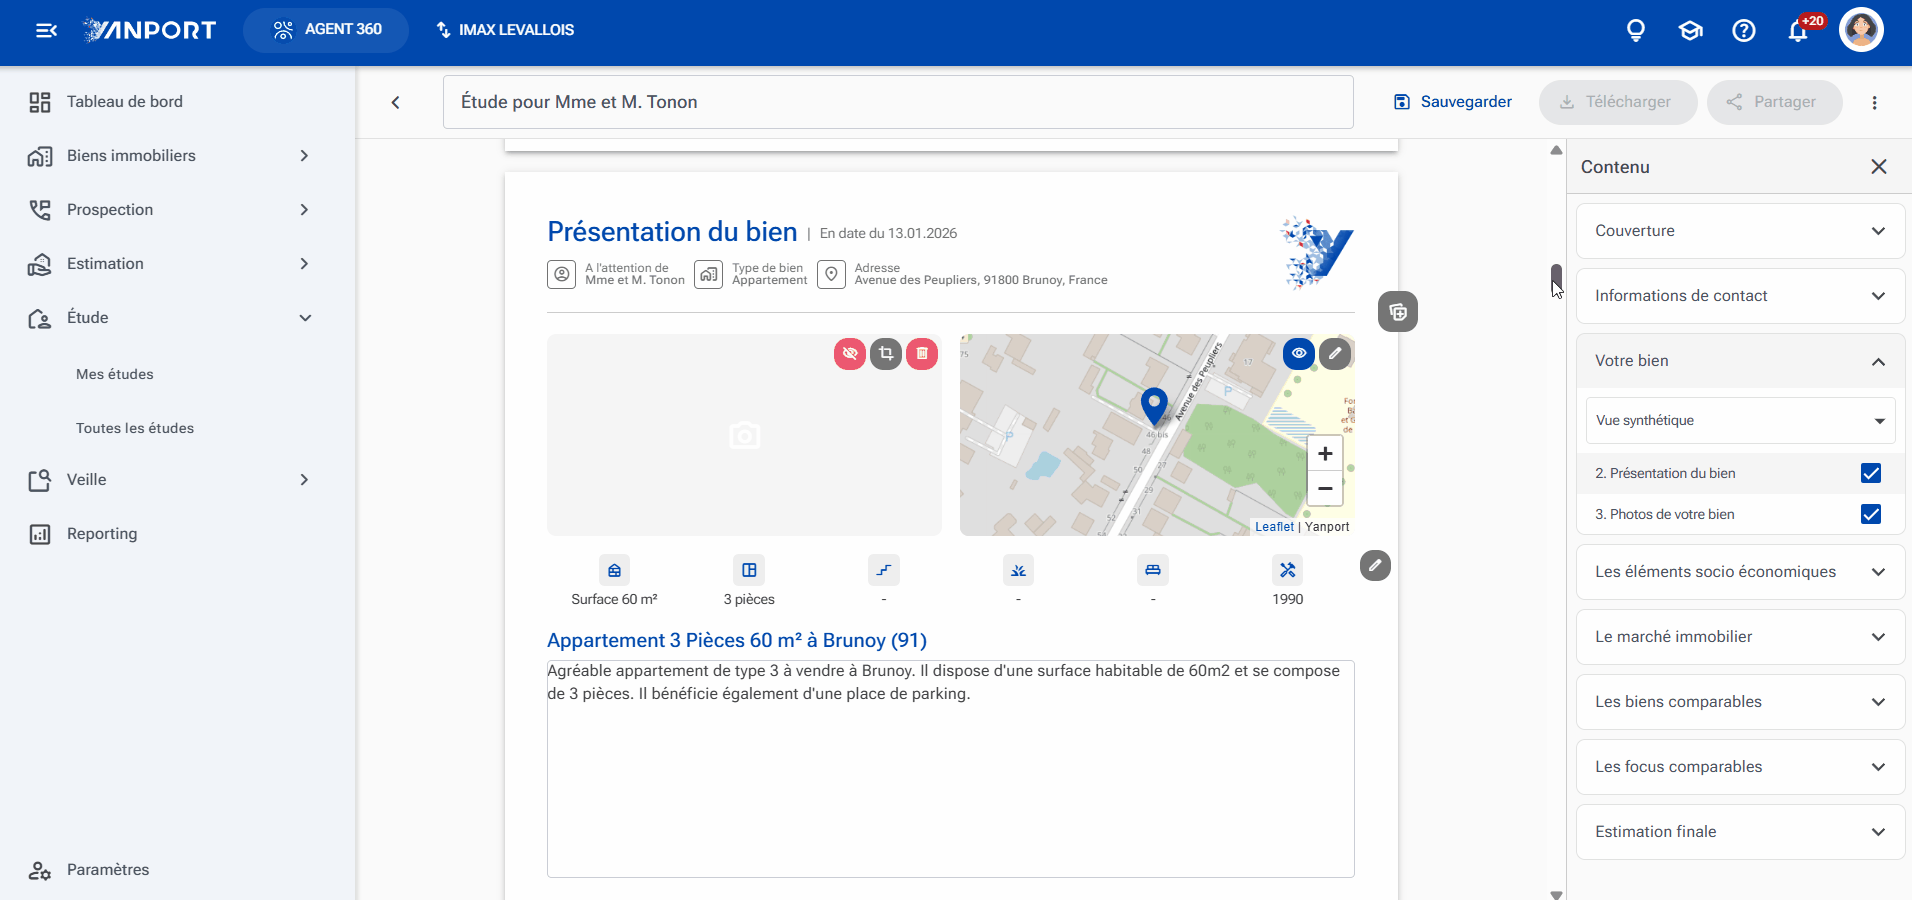The image size is (1912, 900).
Task: Expand Le marché immobilier section
Action: coord(1740,637)
